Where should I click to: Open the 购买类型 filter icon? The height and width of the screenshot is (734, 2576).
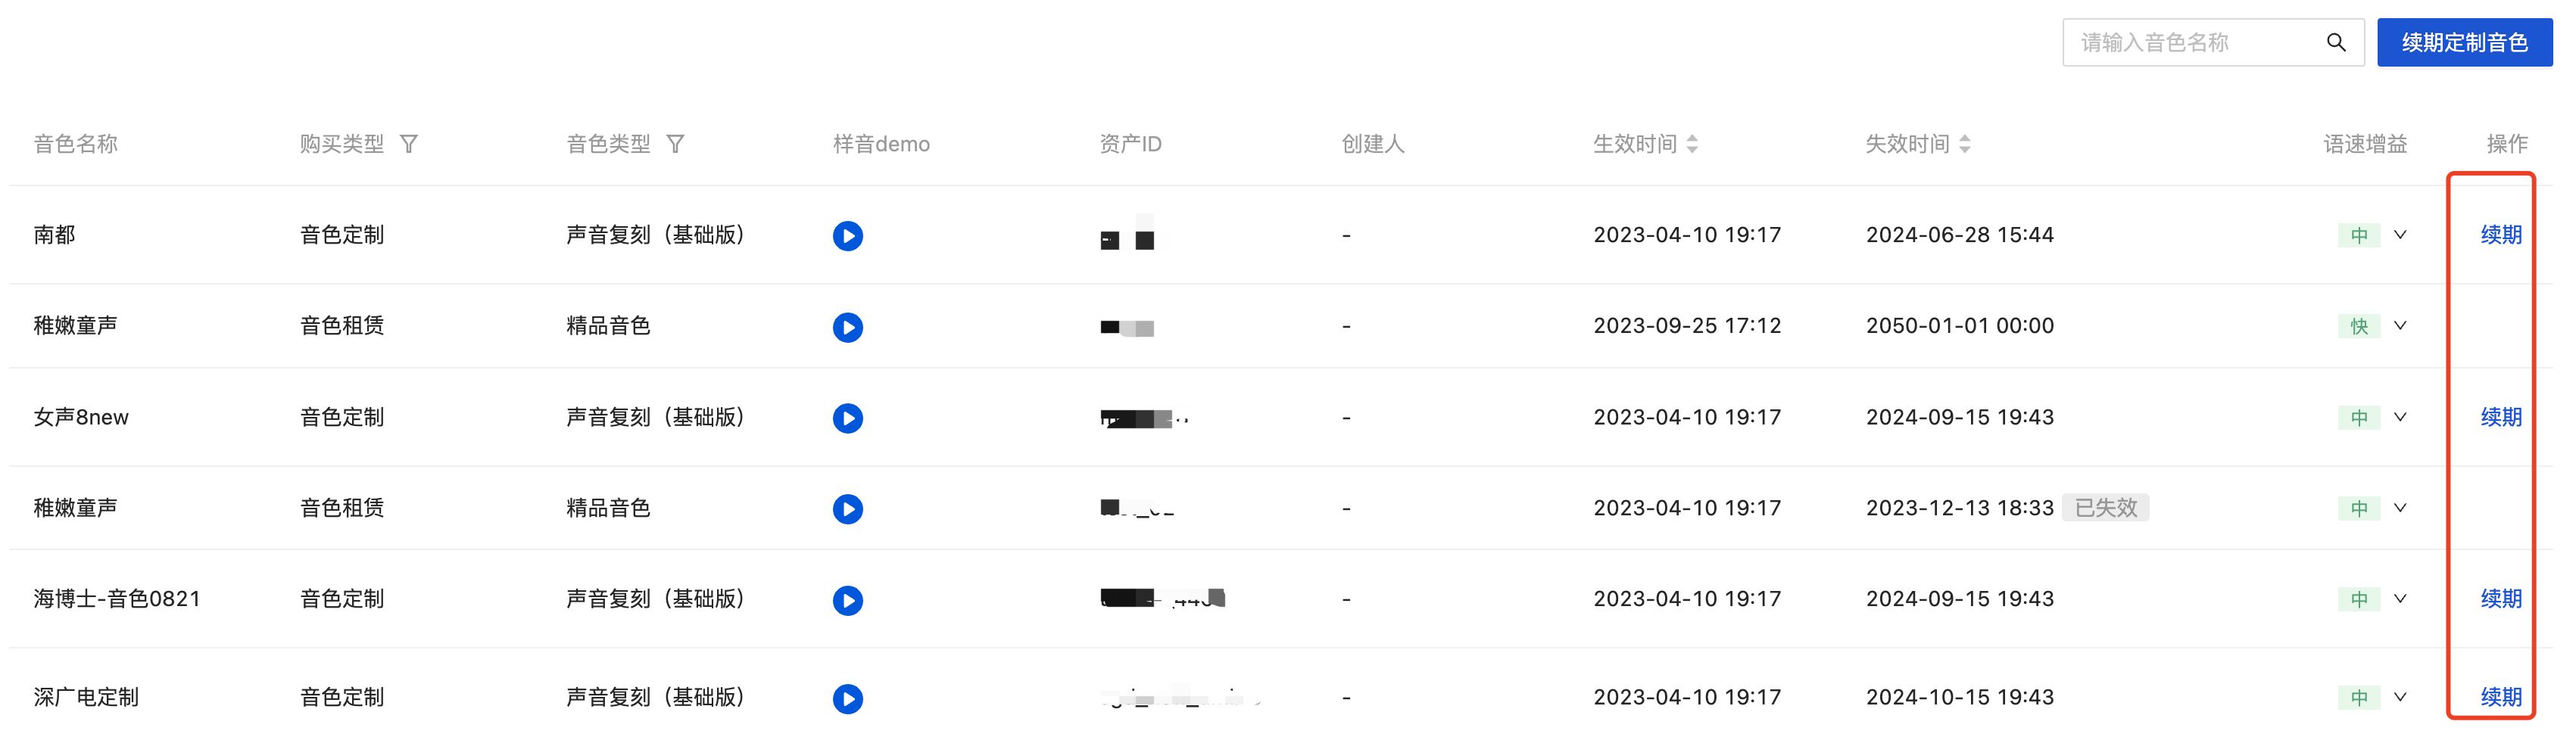pyautogui.click(x=409, y=144)
